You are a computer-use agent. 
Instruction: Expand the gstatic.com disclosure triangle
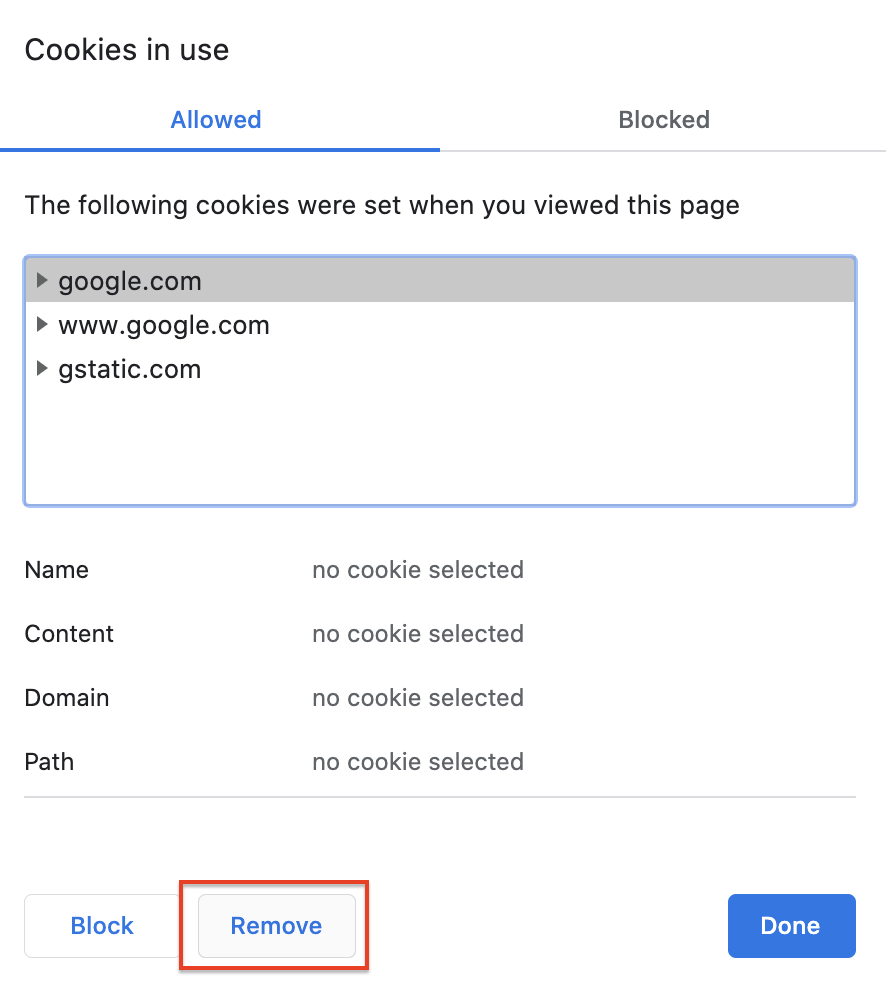42,369
